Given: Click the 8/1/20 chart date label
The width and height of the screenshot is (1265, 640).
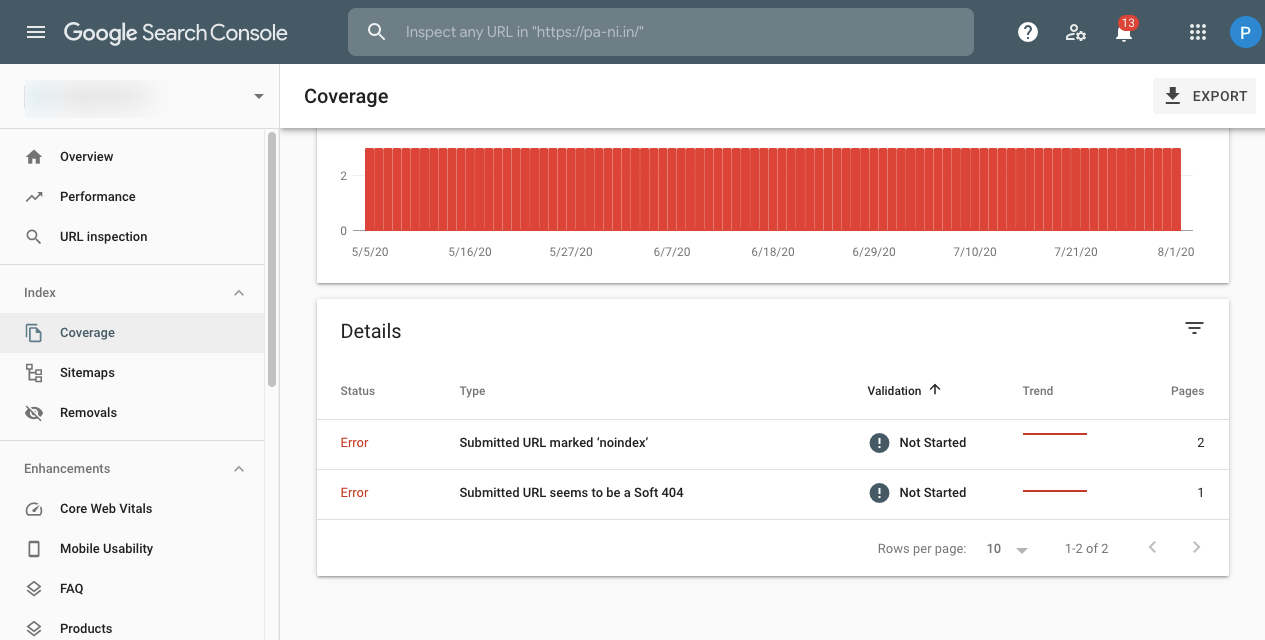Looking at the screenshot, I should pos(1176,252).
